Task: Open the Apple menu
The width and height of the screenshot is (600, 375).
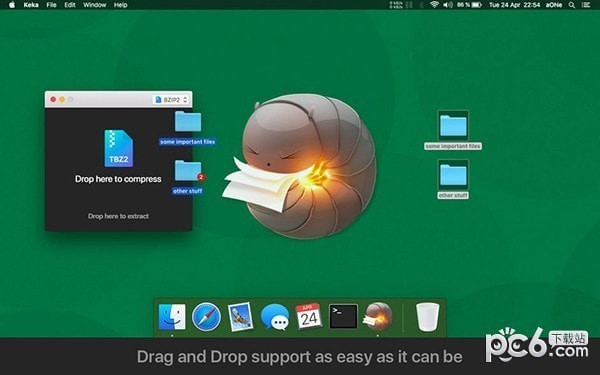Action: (x=12, y=5)
